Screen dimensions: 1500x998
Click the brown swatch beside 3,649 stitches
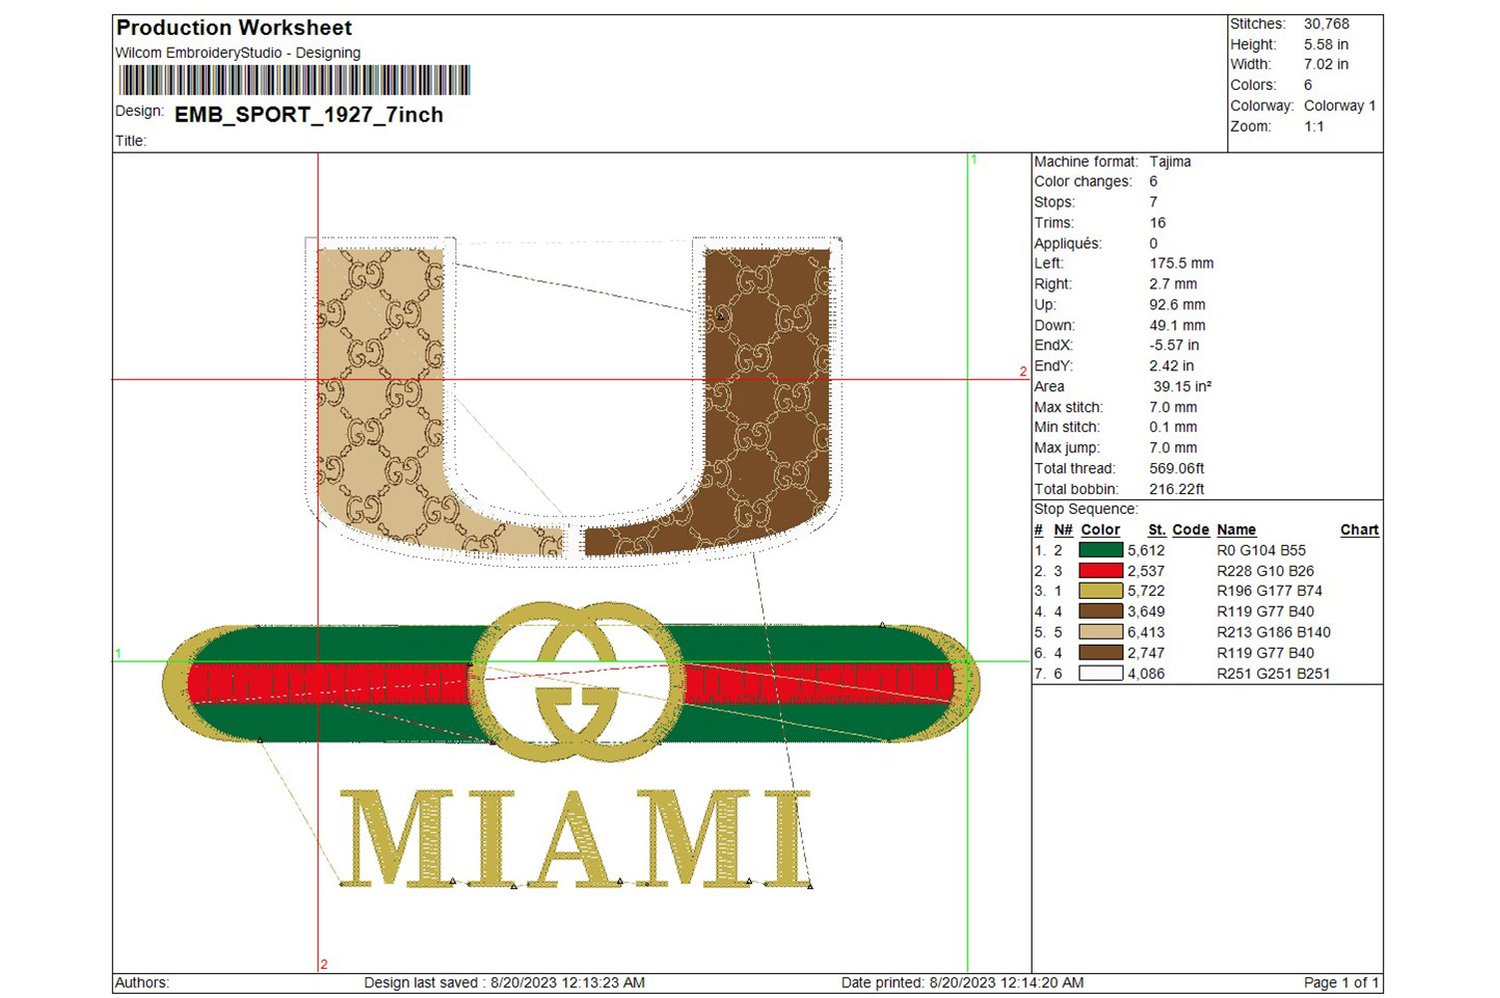click(1101, 612)
